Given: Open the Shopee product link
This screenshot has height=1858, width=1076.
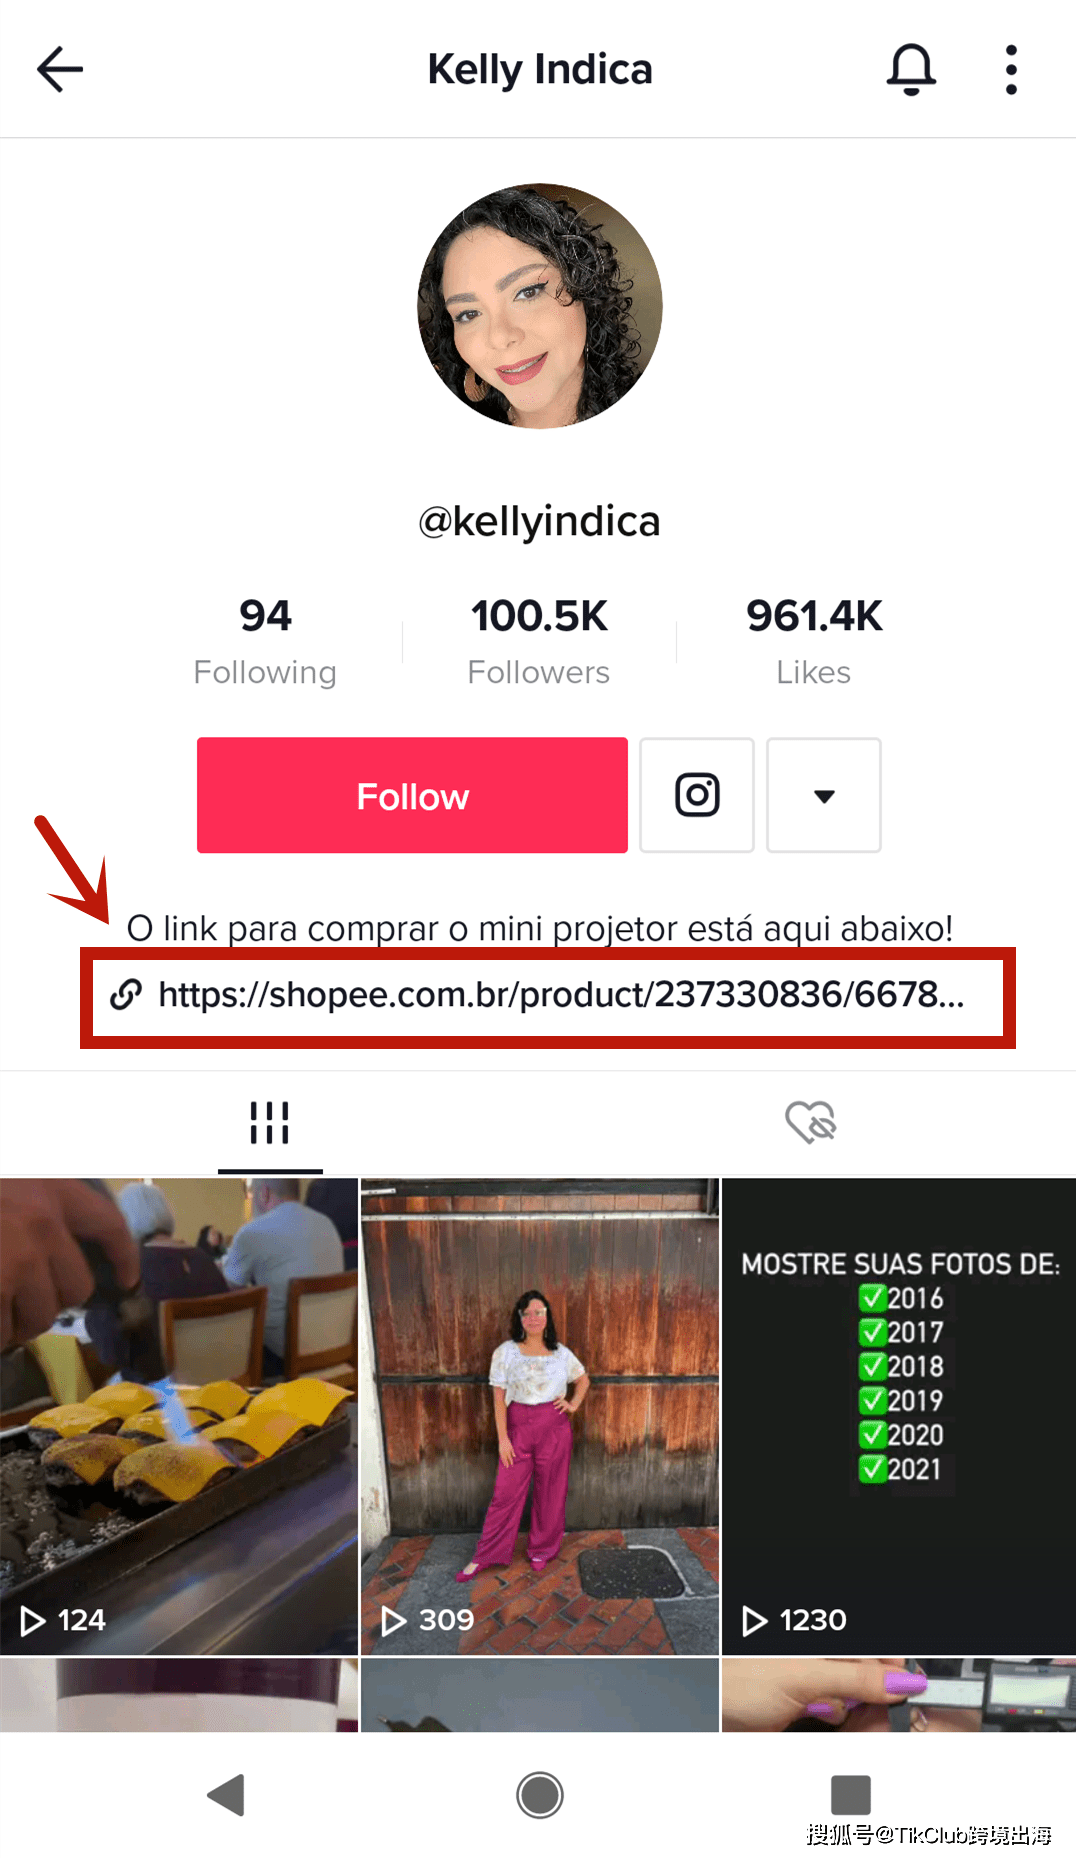Looking at the screenshot, I should click(561, 995).
